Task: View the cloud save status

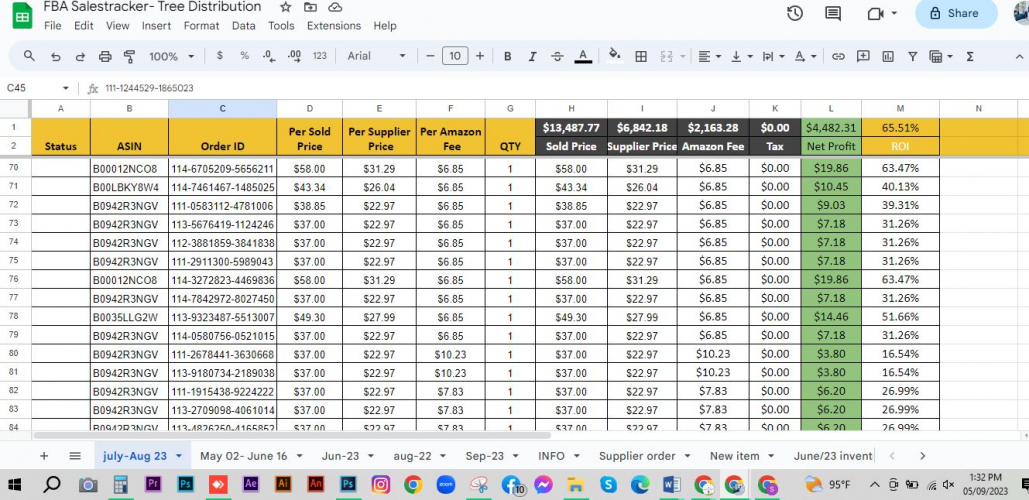Action: coord(335,7)
